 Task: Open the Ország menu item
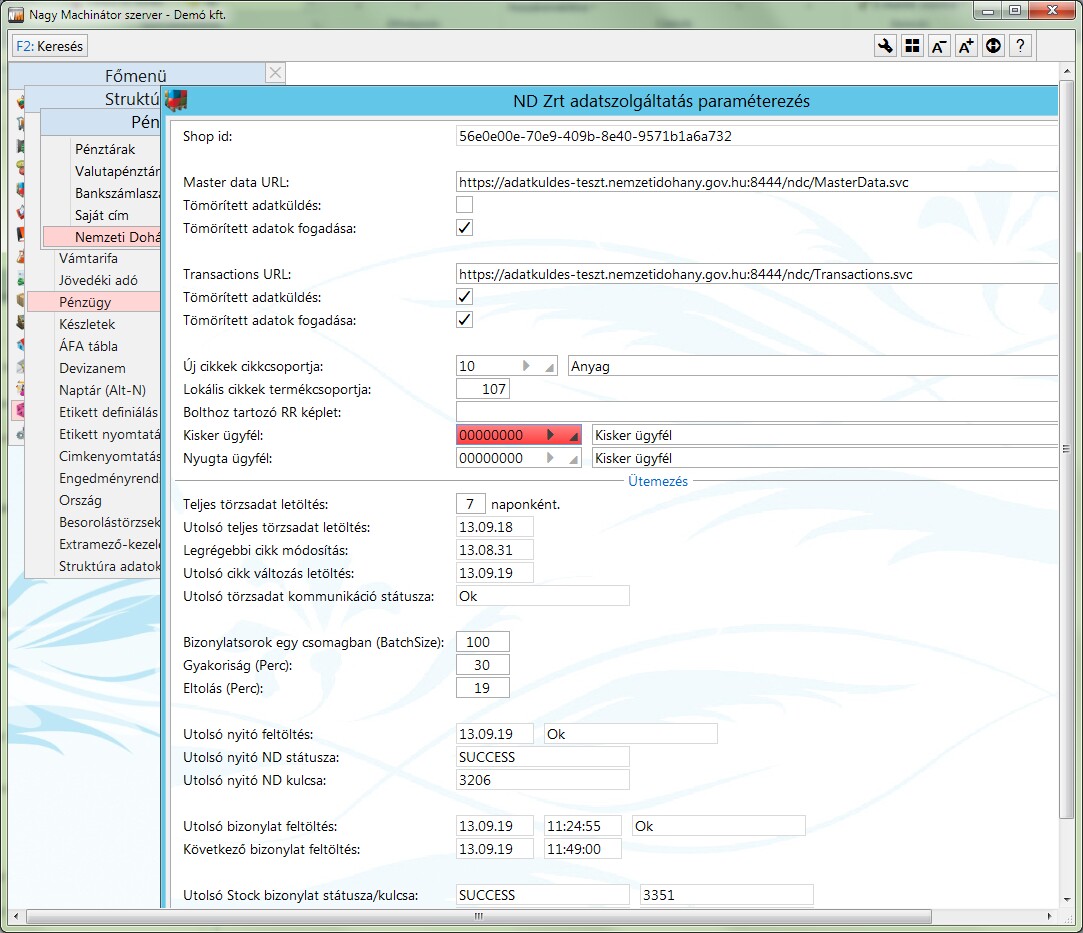[80, 501]
